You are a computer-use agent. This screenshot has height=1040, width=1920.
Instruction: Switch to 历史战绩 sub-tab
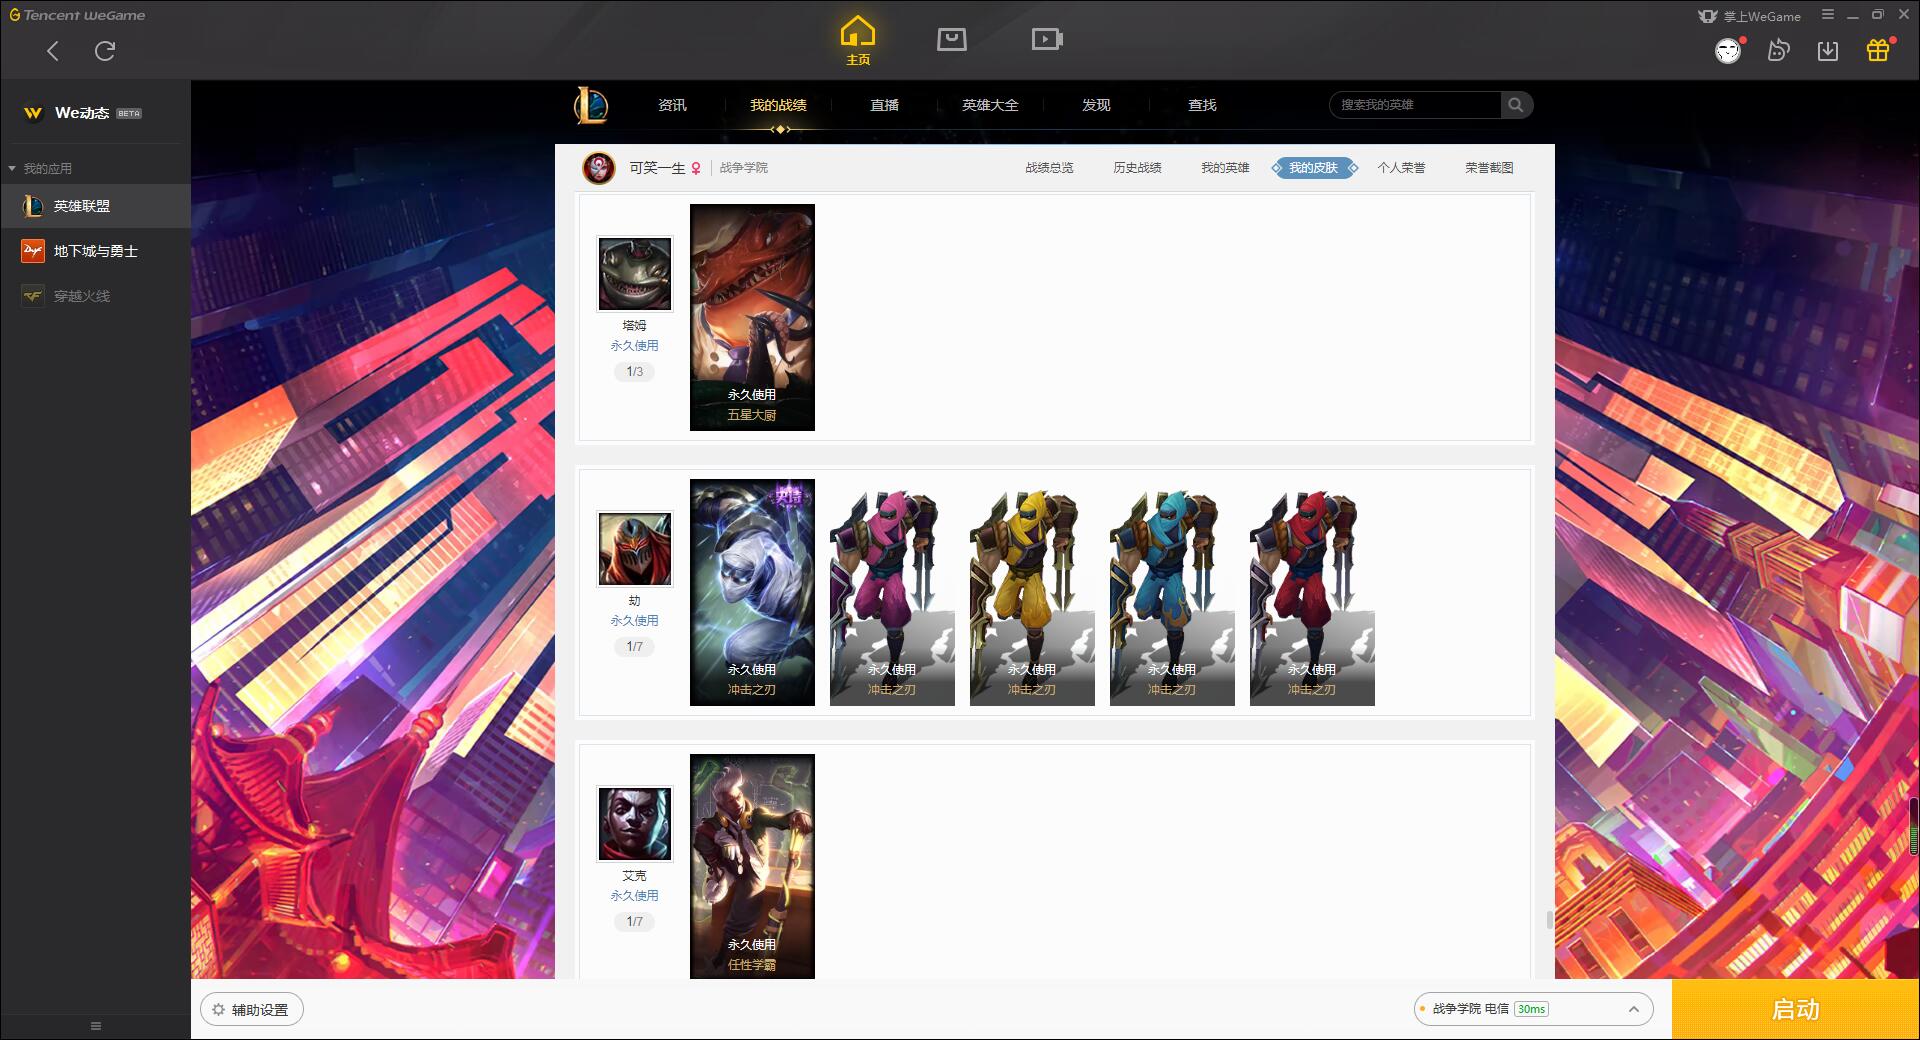1137,168
